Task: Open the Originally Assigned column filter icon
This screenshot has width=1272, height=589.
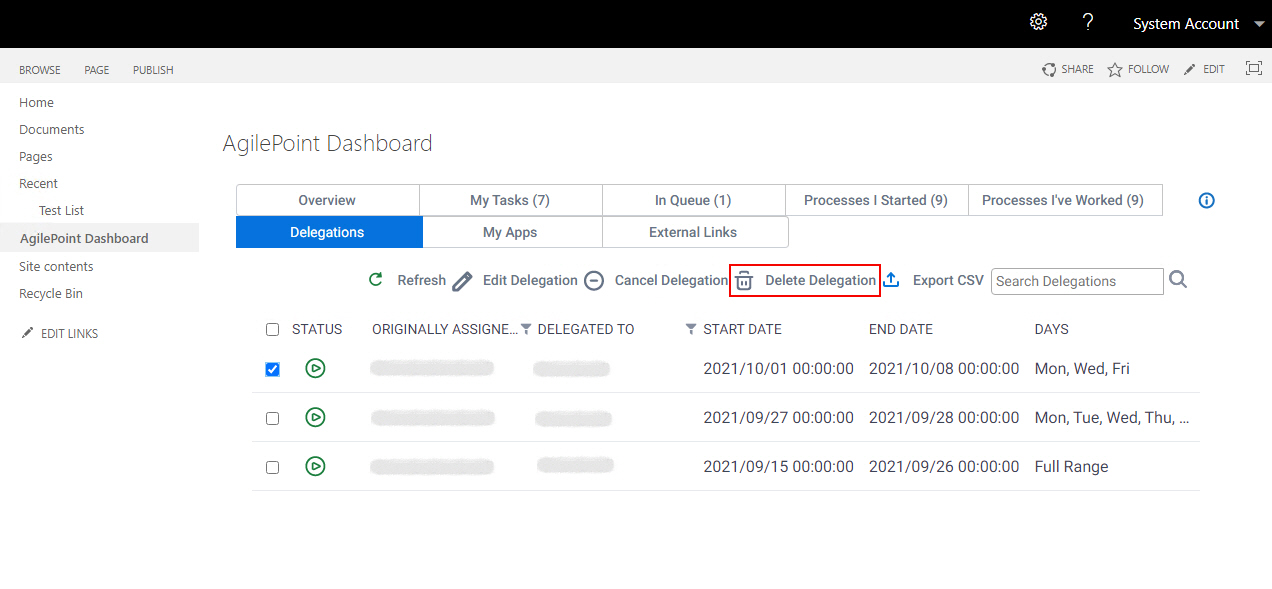Action: pyautogui.click(x=526, y=329)
